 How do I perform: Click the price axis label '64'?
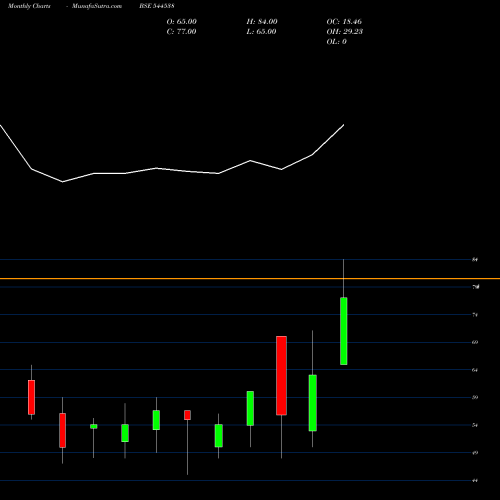tap(475, 370)
